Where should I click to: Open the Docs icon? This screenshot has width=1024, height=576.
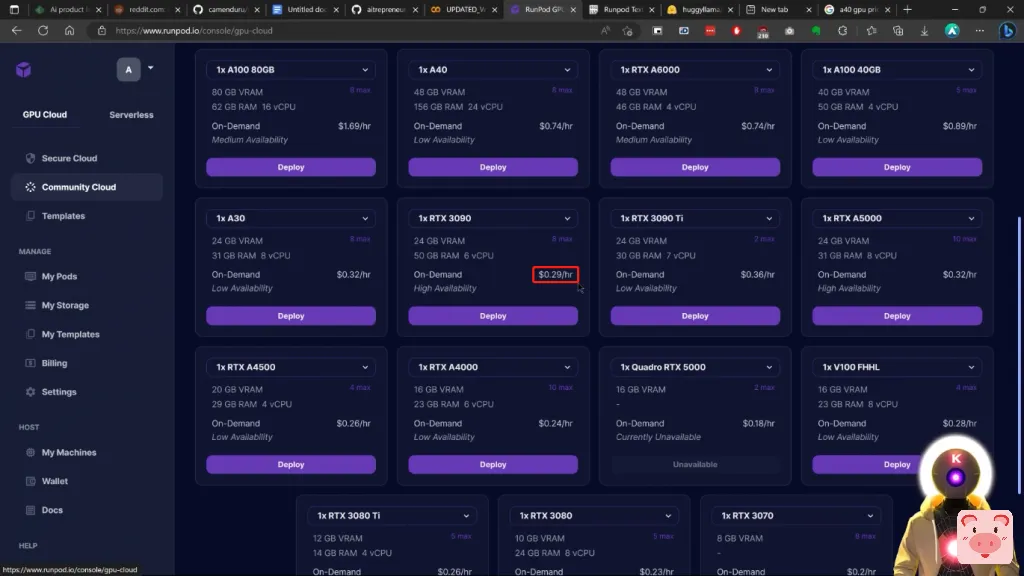click(30, 510)
